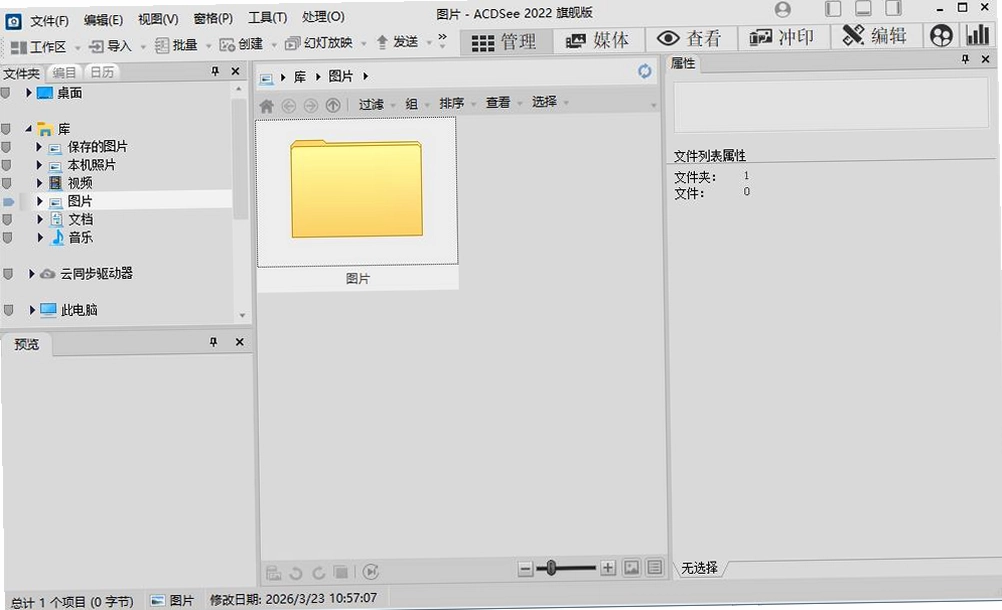The width and height of the screenshot is (1002, 610).
Task: Open the 查看 dropdown in file toolbar
Action: point(503,102)
